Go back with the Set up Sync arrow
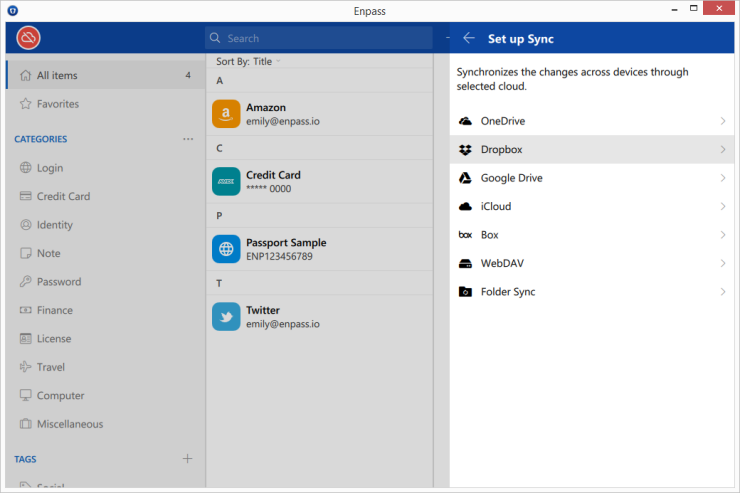The image size is (740, 493). click(469, 38)
